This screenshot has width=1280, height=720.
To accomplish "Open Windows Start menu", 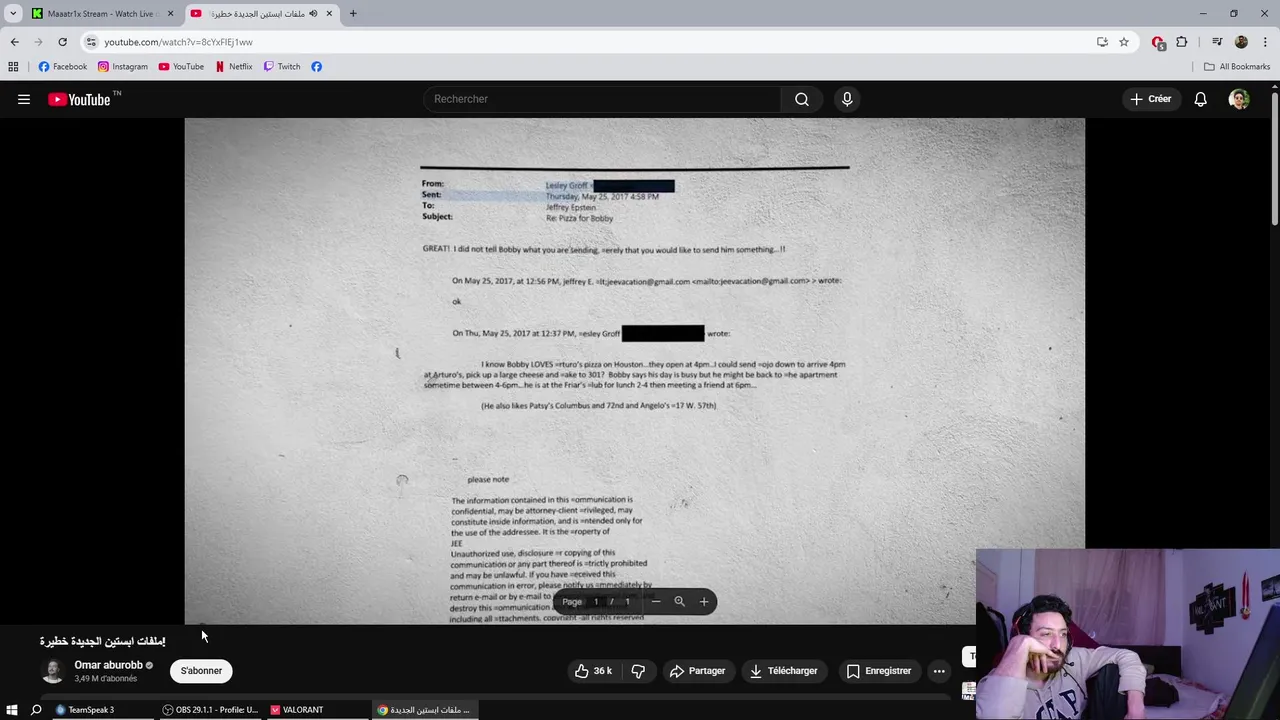I will tap(12, 710).
